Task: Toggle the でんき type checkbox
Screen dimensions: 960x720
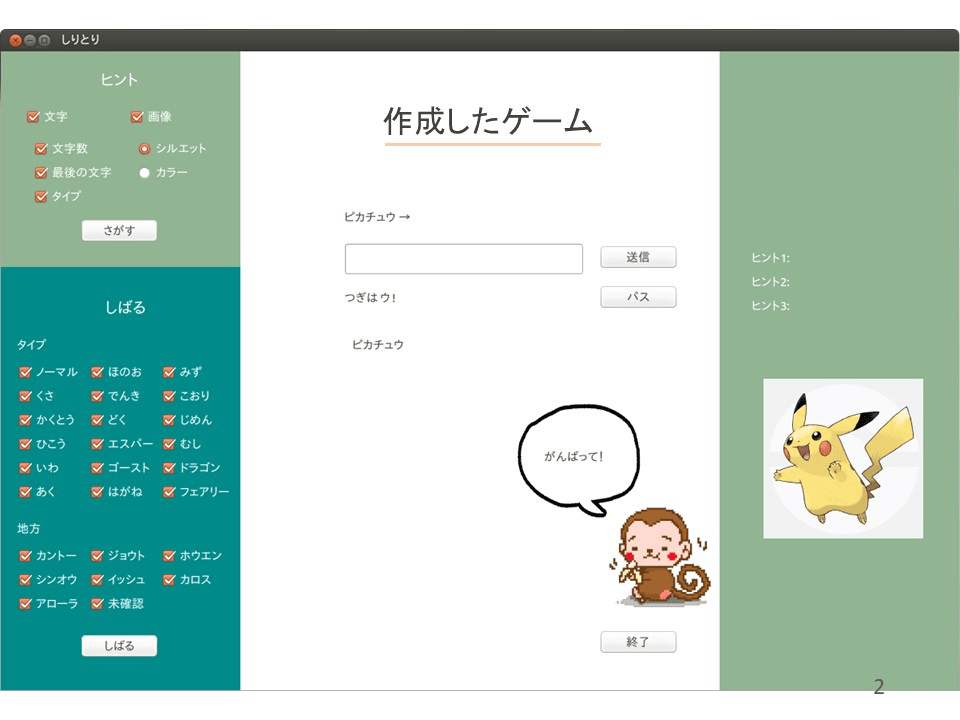Action: coord(97,396)
